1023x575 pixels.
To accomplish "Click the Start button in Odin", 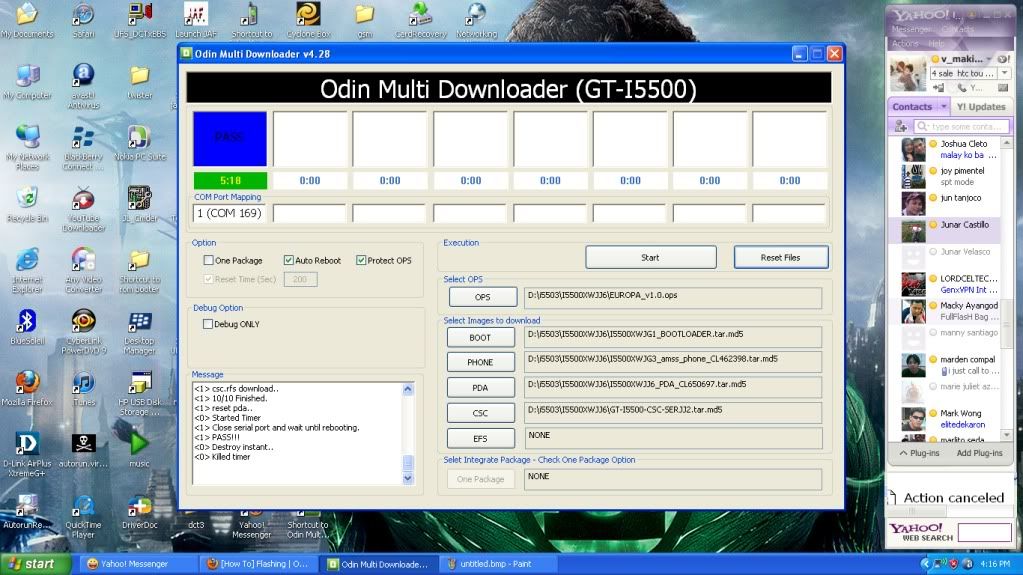I will pyautogui.click(x=650, y=257).
